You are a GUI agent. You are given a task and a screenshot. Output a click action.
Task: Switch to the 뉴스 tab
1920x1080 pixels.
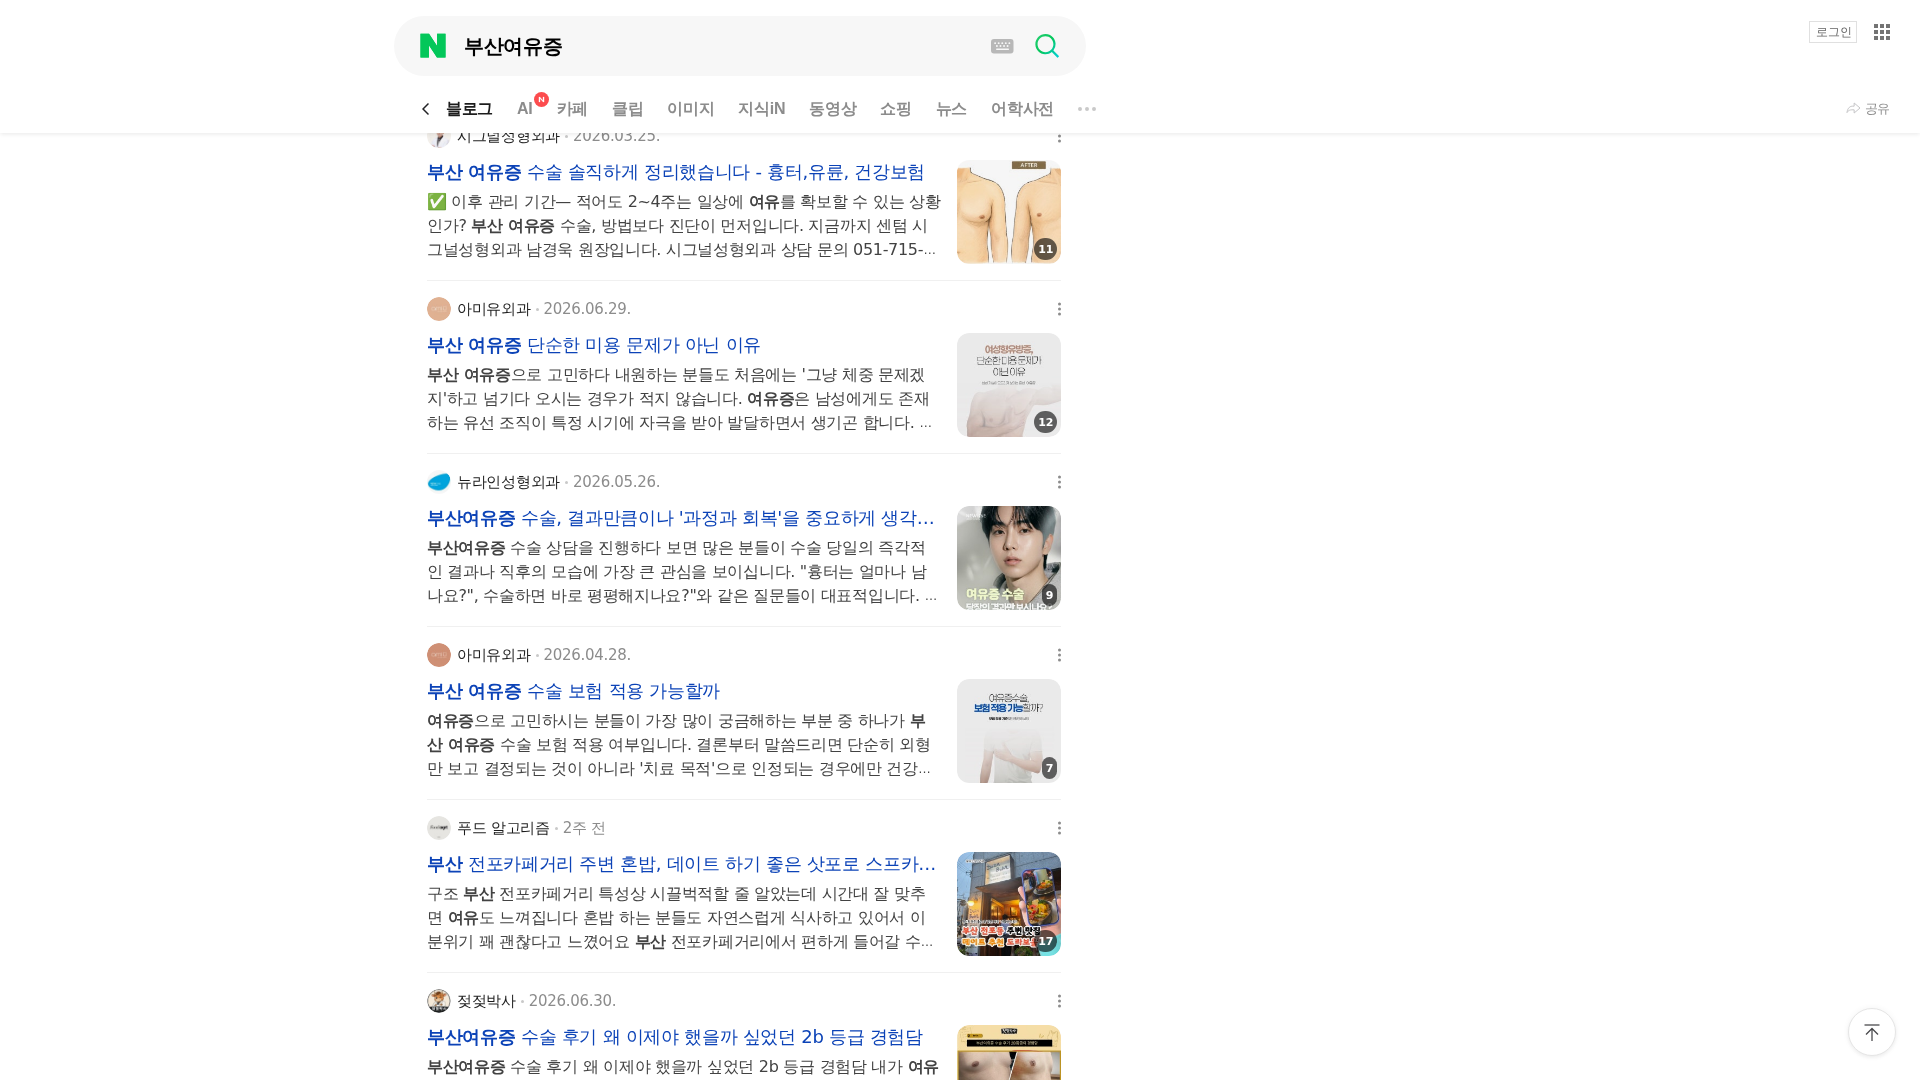(951, 109)
